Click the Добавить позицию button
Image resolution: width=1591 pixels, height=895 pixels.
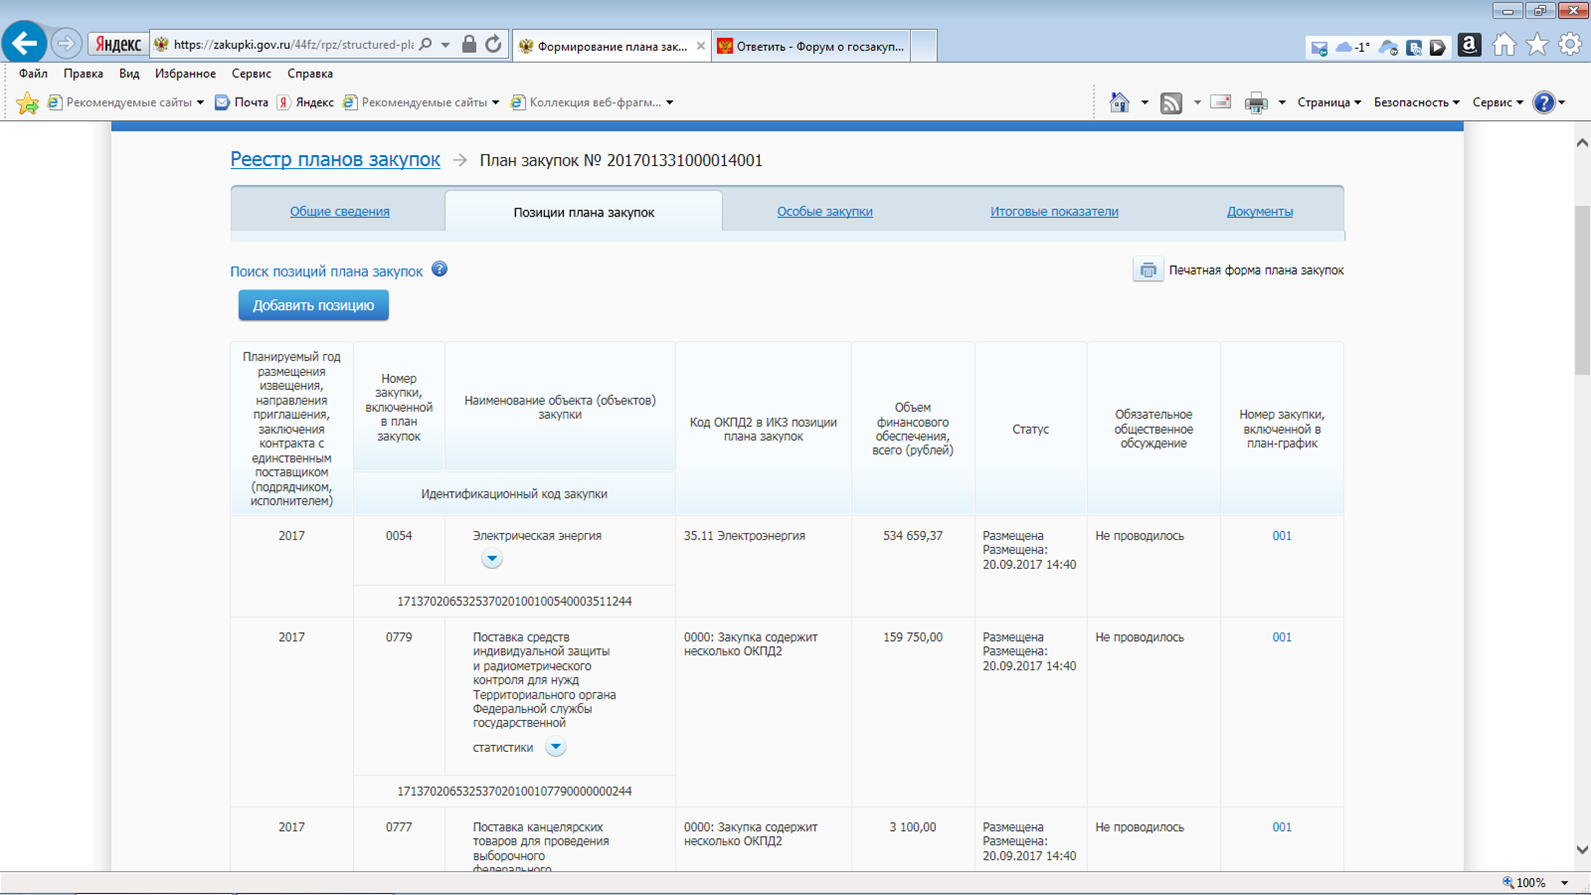313,305
